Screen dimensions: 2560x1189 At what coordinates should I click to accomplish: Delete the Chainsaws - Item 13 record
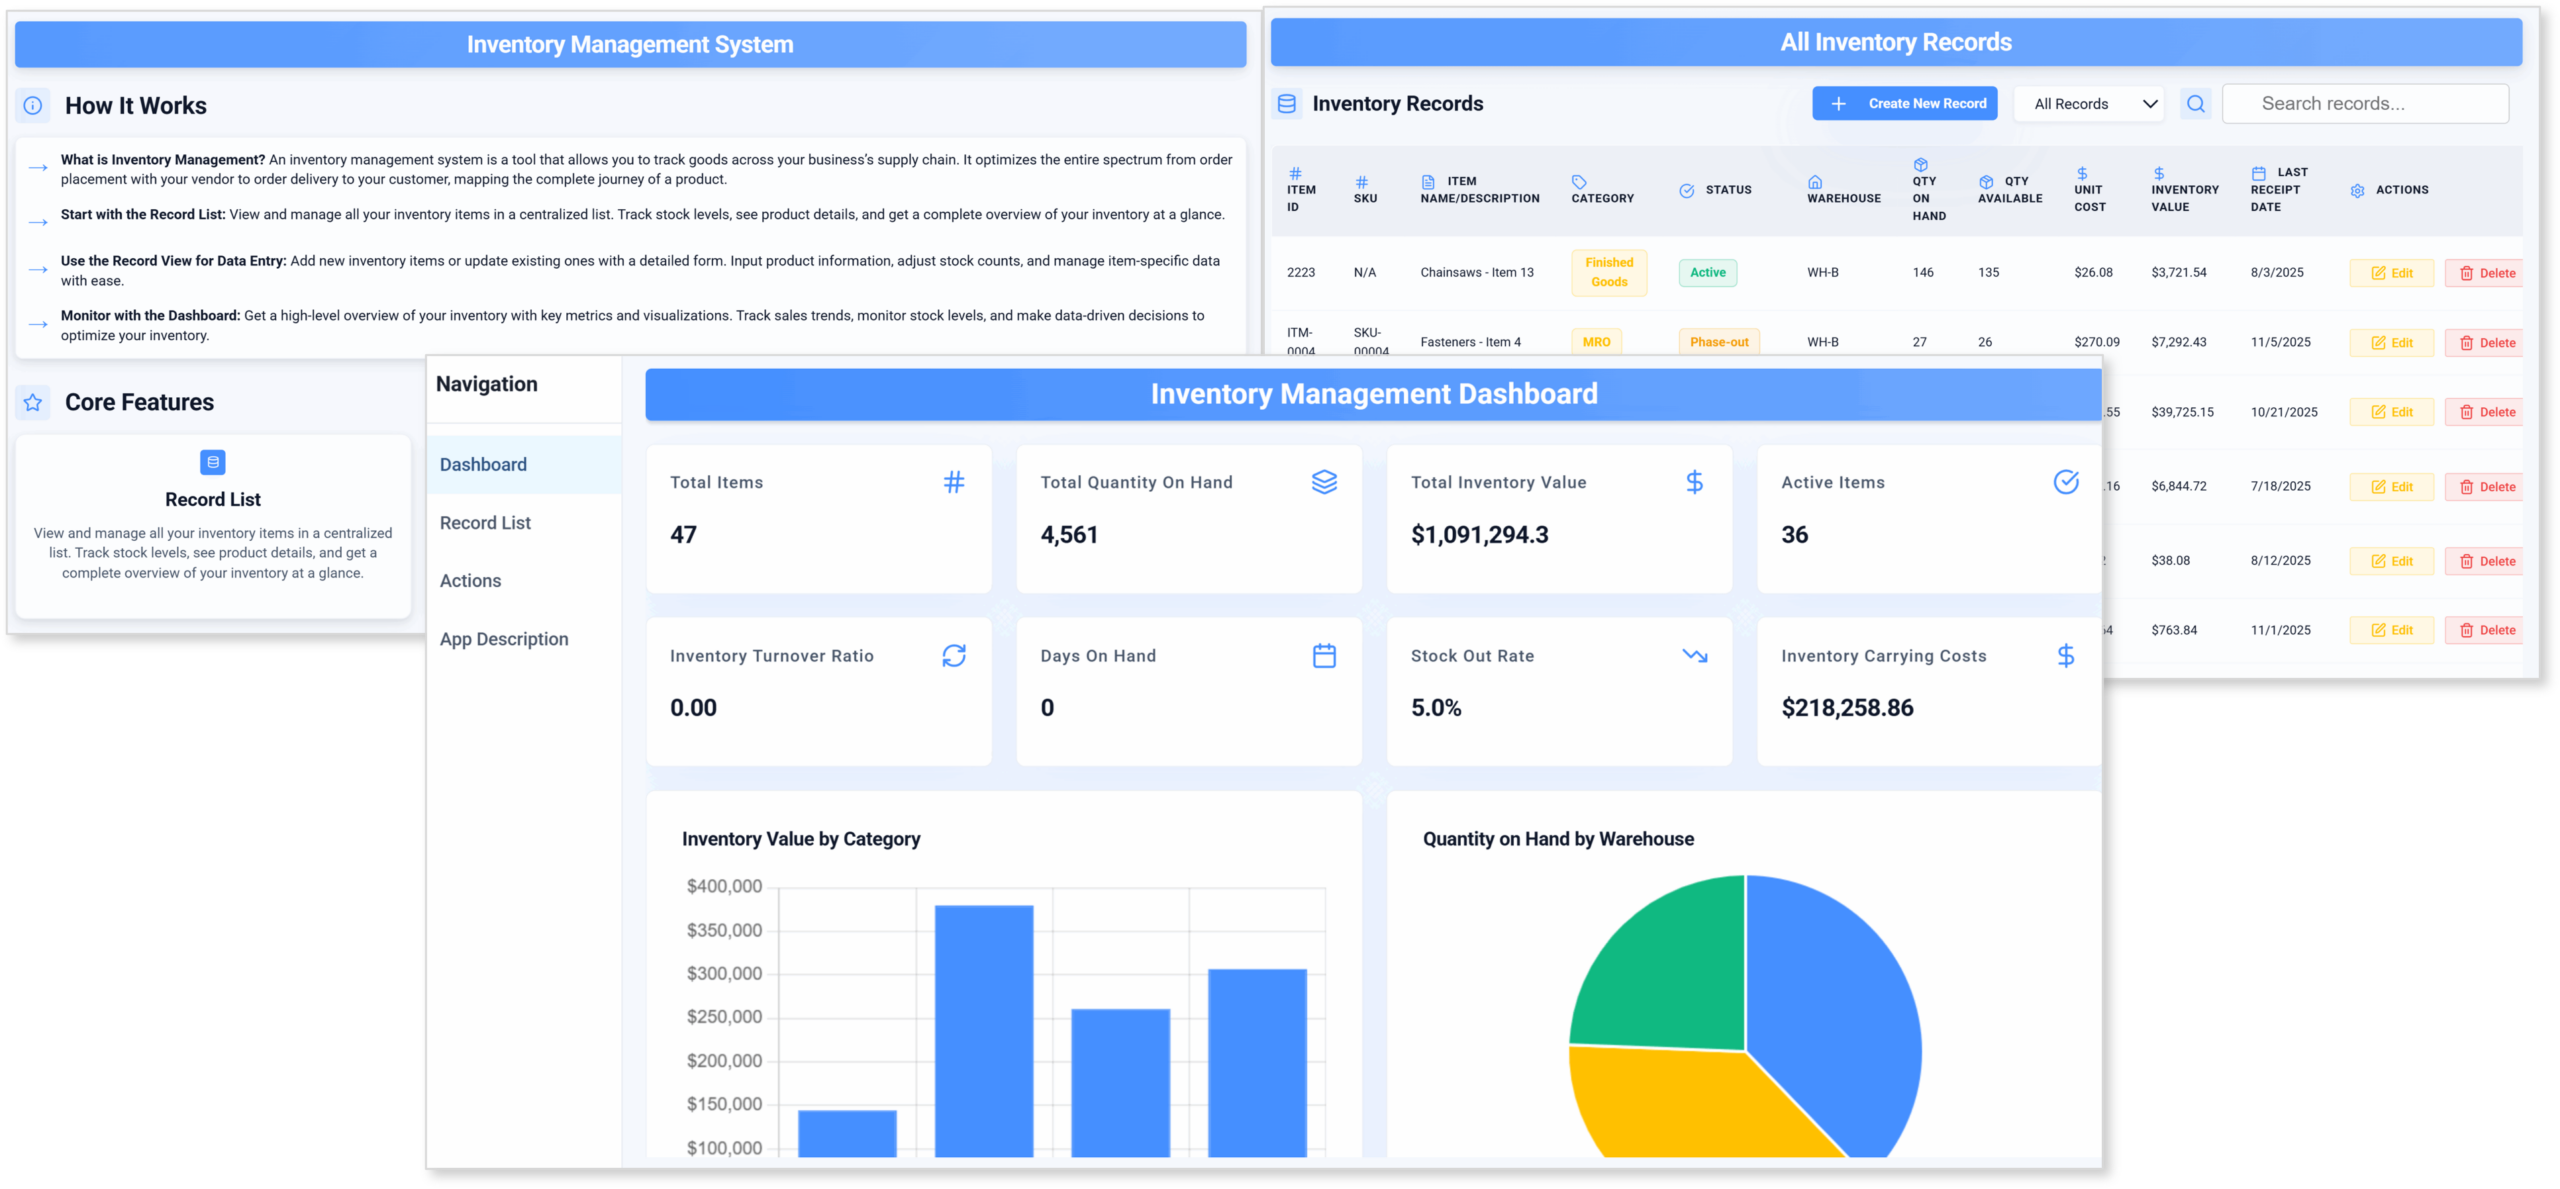click(x=2484, y=273)
